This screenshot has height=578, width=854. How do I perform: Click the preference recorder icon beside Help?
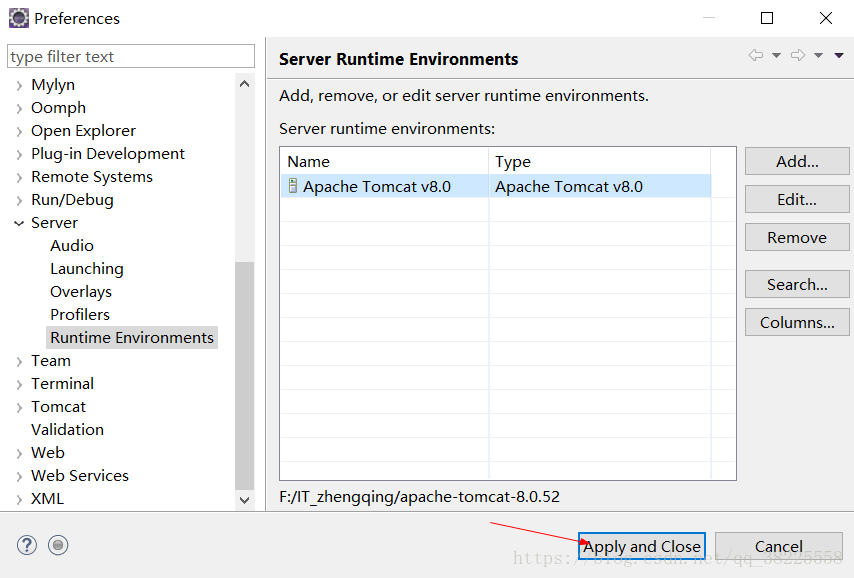(x=58, y=545)
